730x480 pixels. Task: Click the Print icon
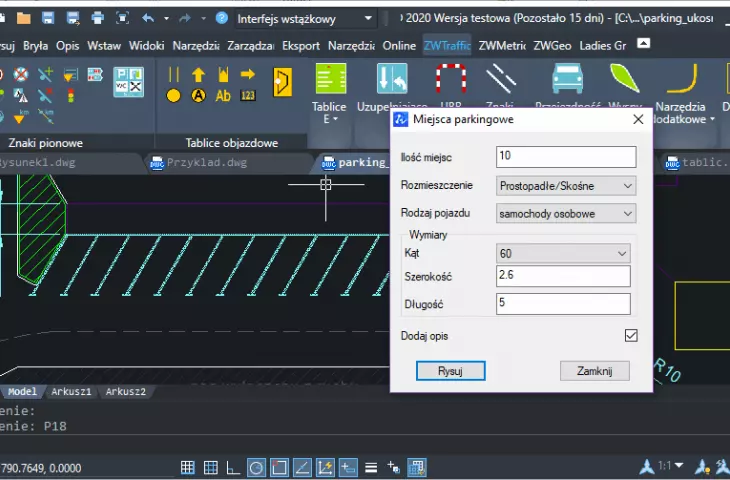click(x=98, y=19)
